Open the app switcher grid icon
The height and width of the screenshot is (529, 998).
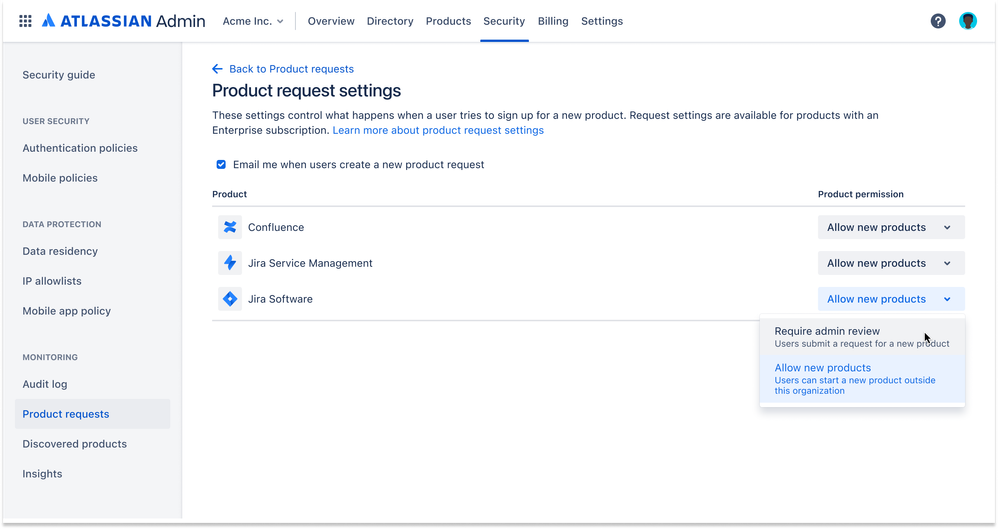(25, 21)
